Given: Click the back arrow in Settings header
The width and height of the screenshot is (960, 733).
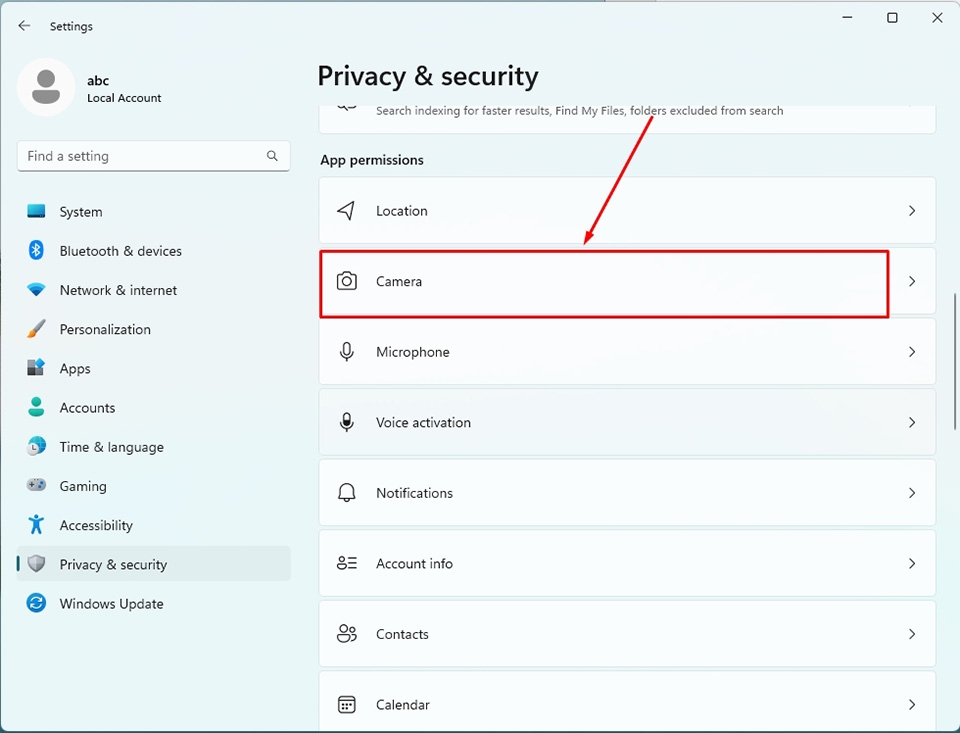Looking at the screenshot, I should (x=24, y=26).
